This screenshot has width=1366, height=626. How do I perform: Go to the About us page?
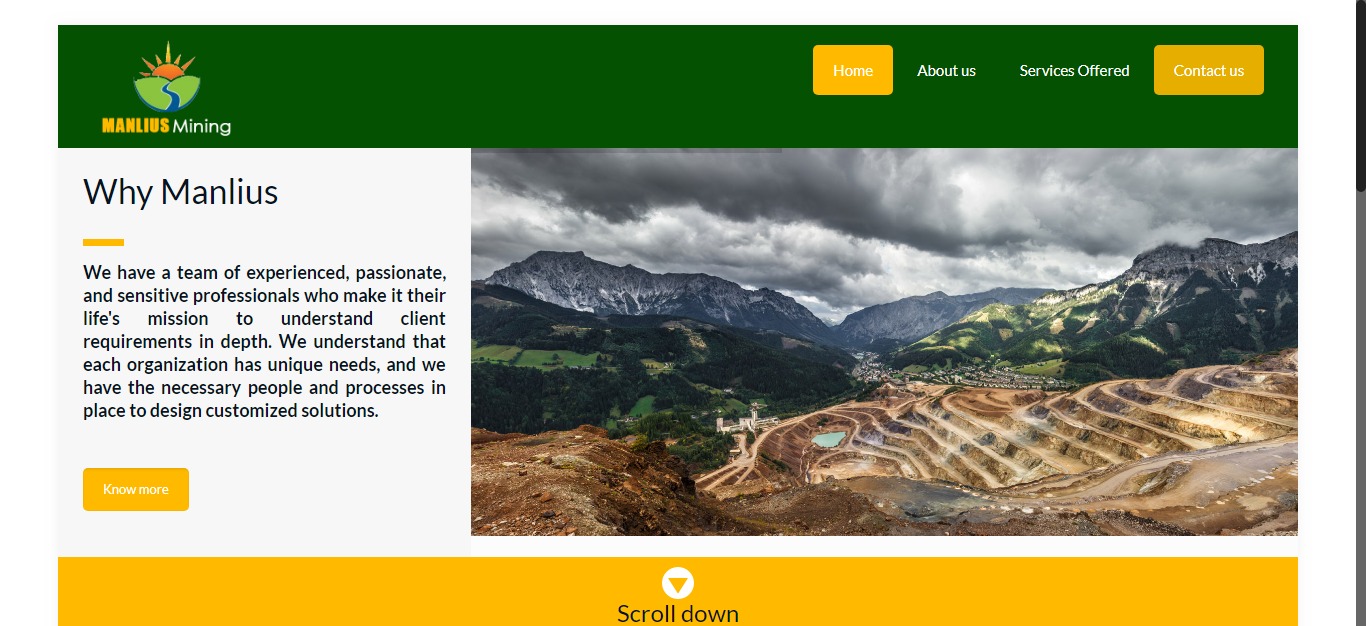pos(946,70)
